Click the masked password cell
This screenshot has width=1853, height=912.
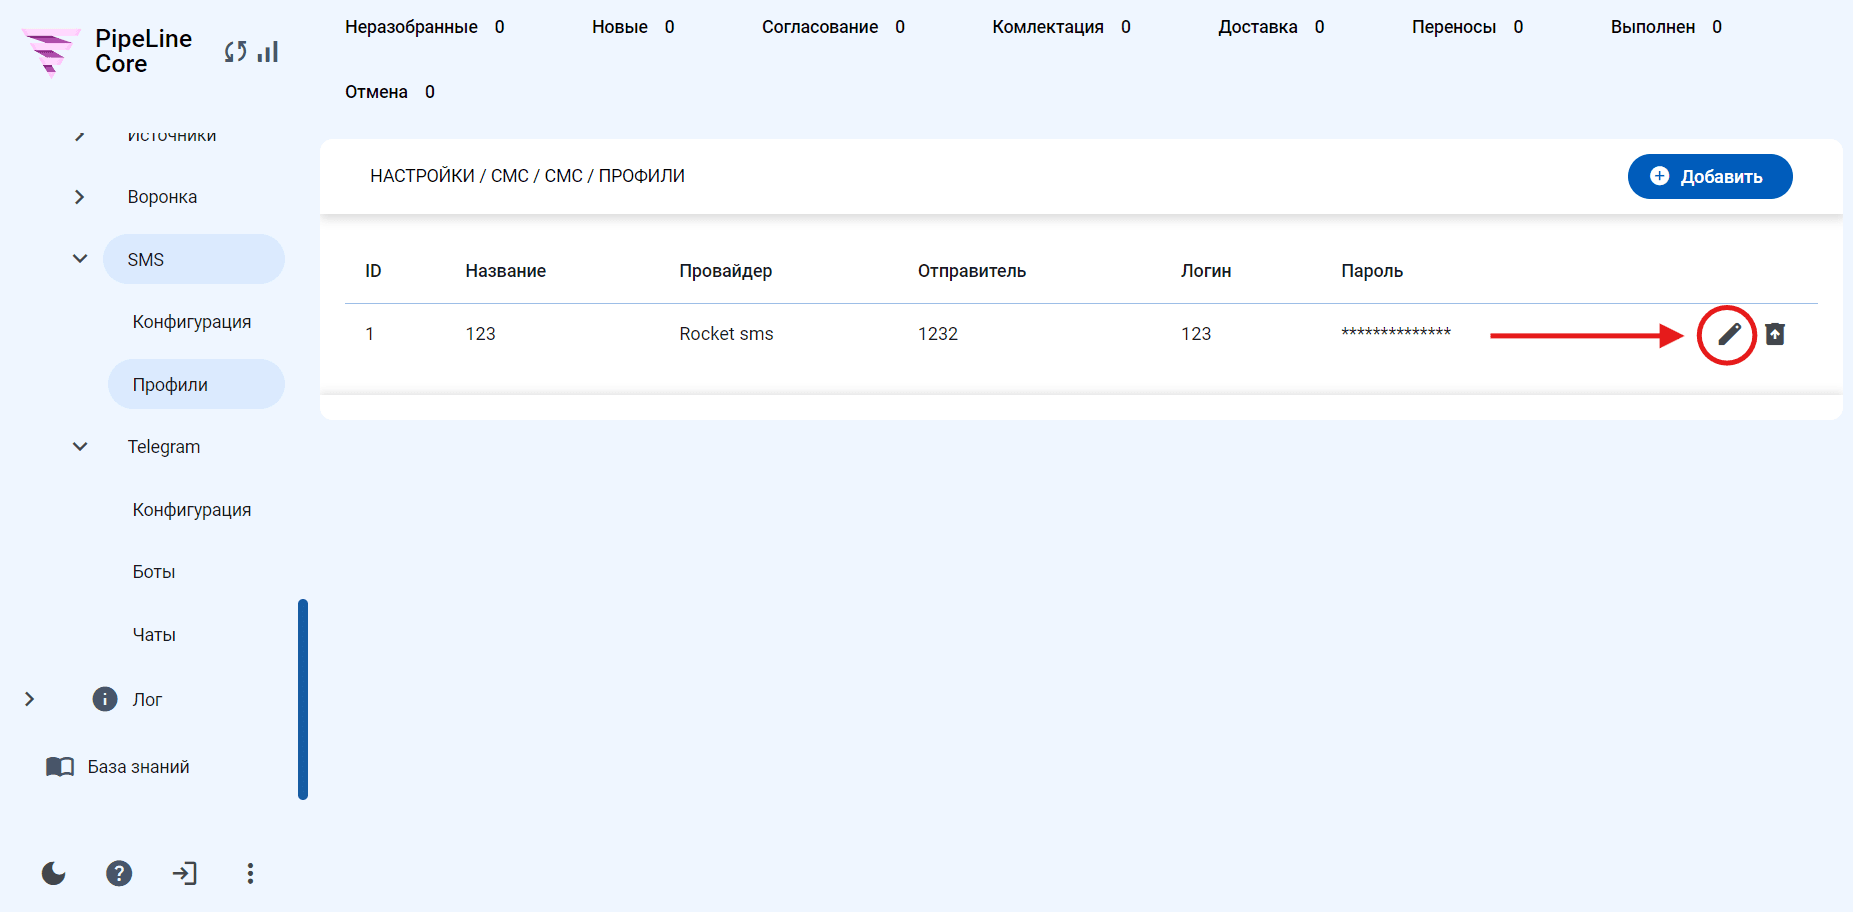[x=1396, y=332]
